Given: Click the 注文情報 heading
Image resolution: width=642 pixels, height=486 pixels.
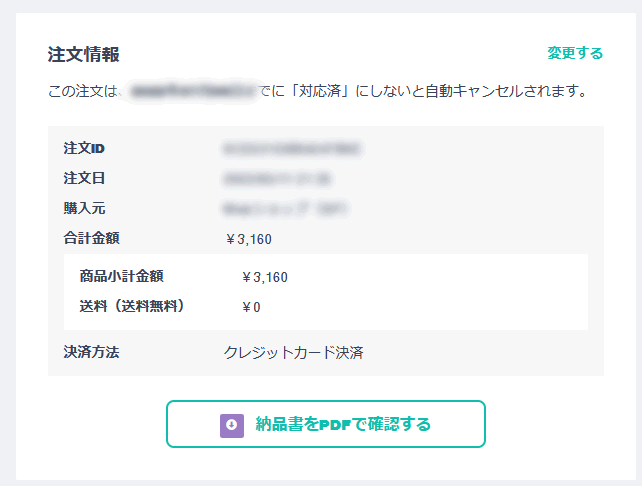Looking at the screenshot, I should (84, 54).
